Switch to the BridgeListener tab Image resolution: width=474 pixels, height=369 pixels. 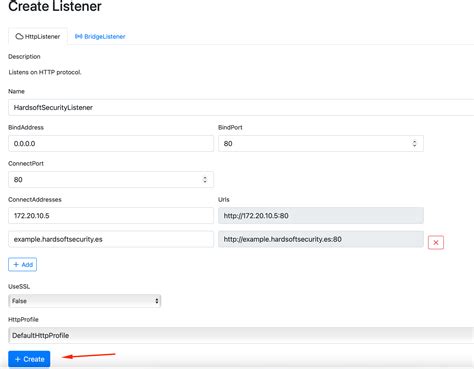pyautogui.click(x=100, y=36)
